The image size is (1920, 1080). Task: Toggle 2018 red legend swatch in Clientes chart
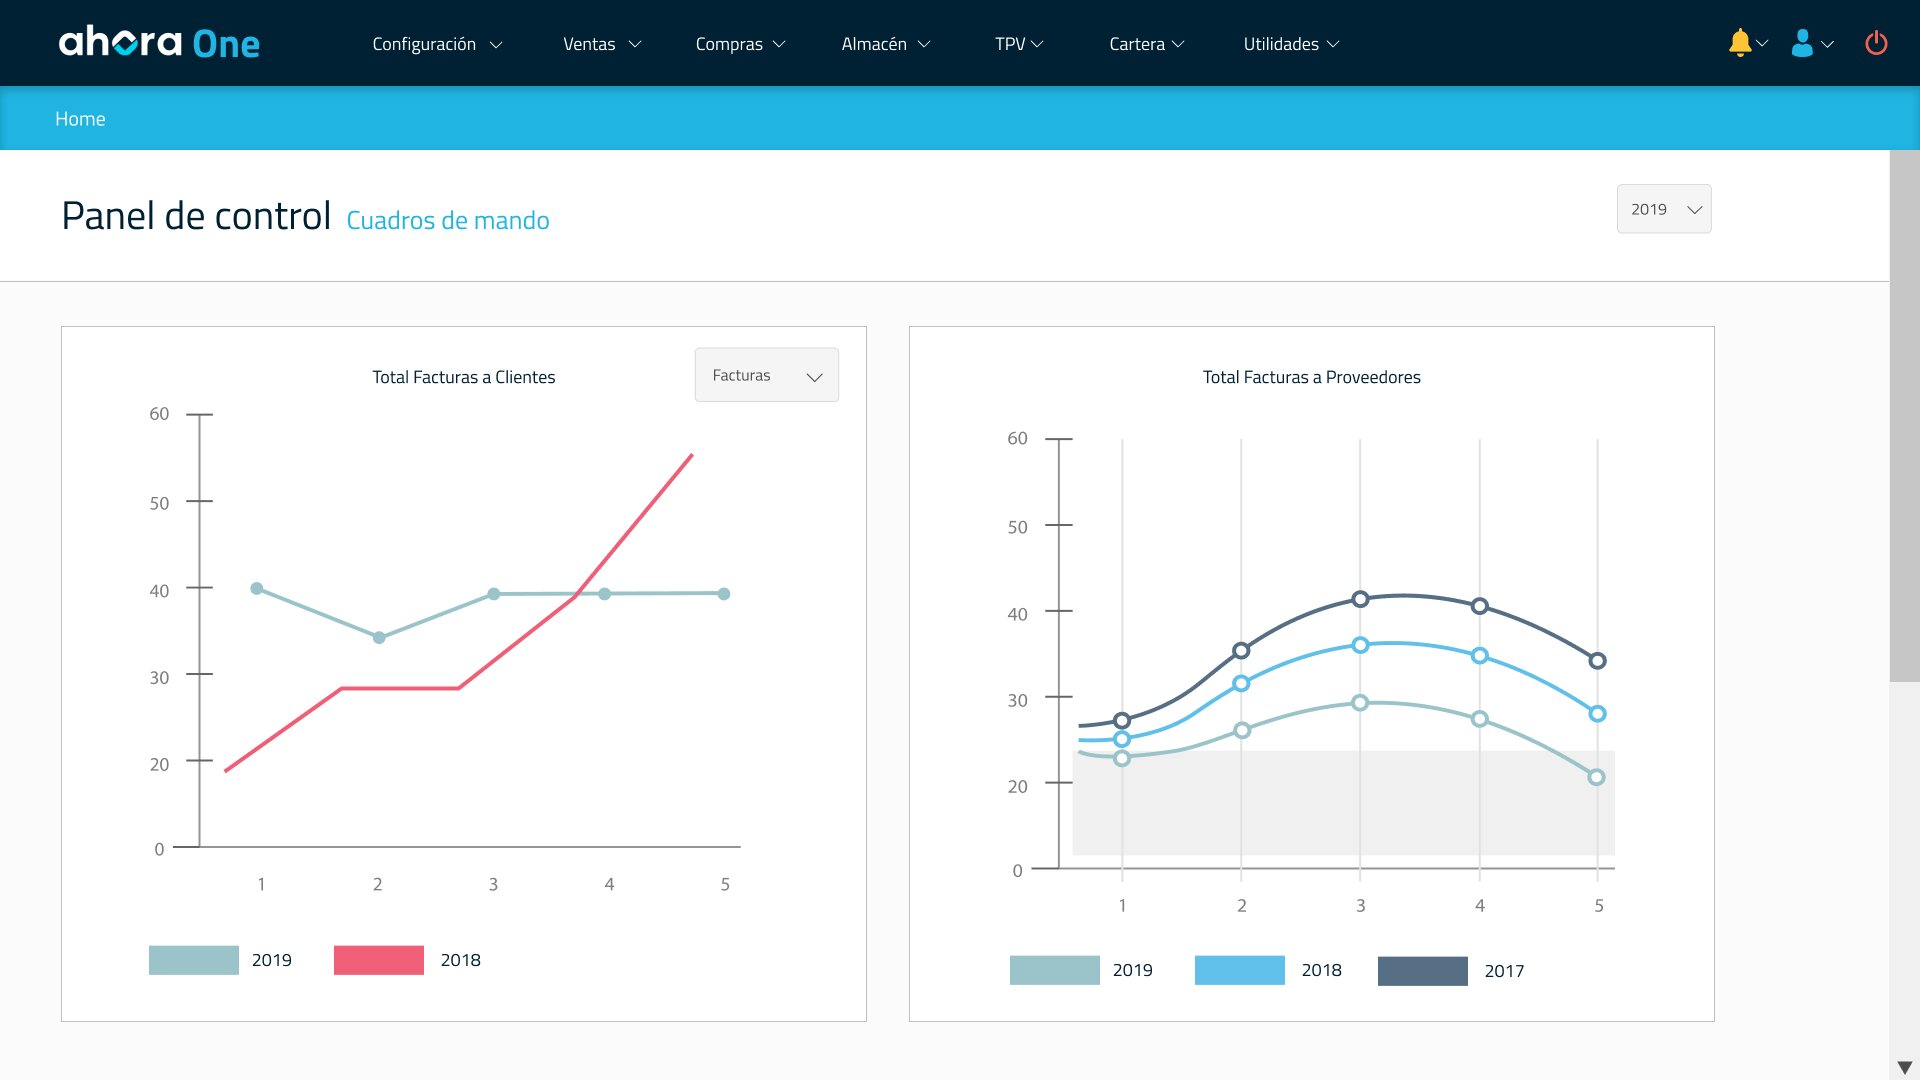click(x=378, y=960)
